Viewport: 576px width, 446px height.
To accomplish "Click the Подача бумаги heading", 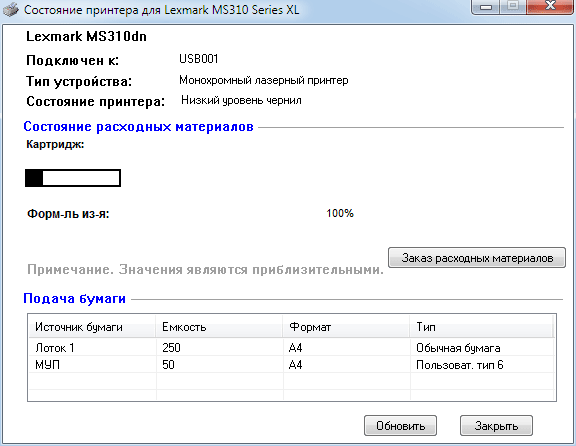I will [75, 298].
